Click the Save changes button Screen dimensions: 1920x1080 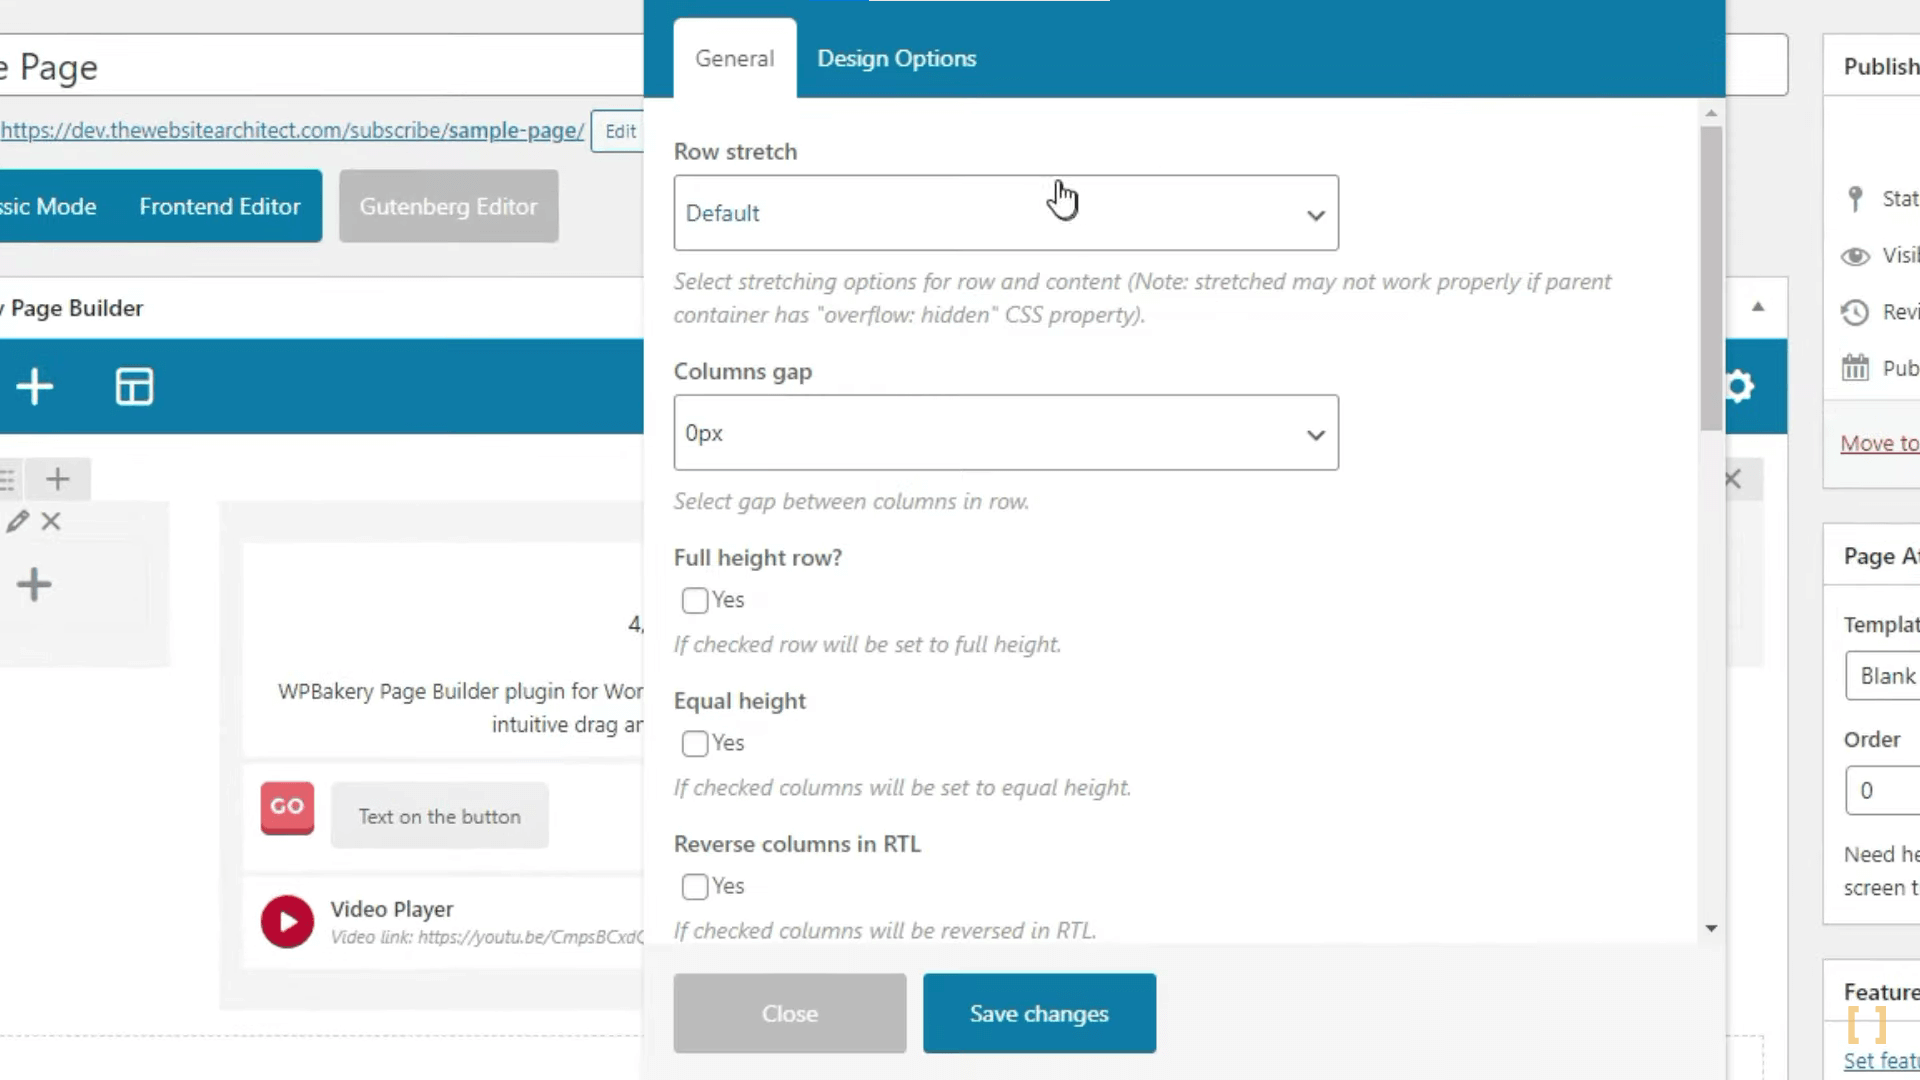pos(1039,1013)
